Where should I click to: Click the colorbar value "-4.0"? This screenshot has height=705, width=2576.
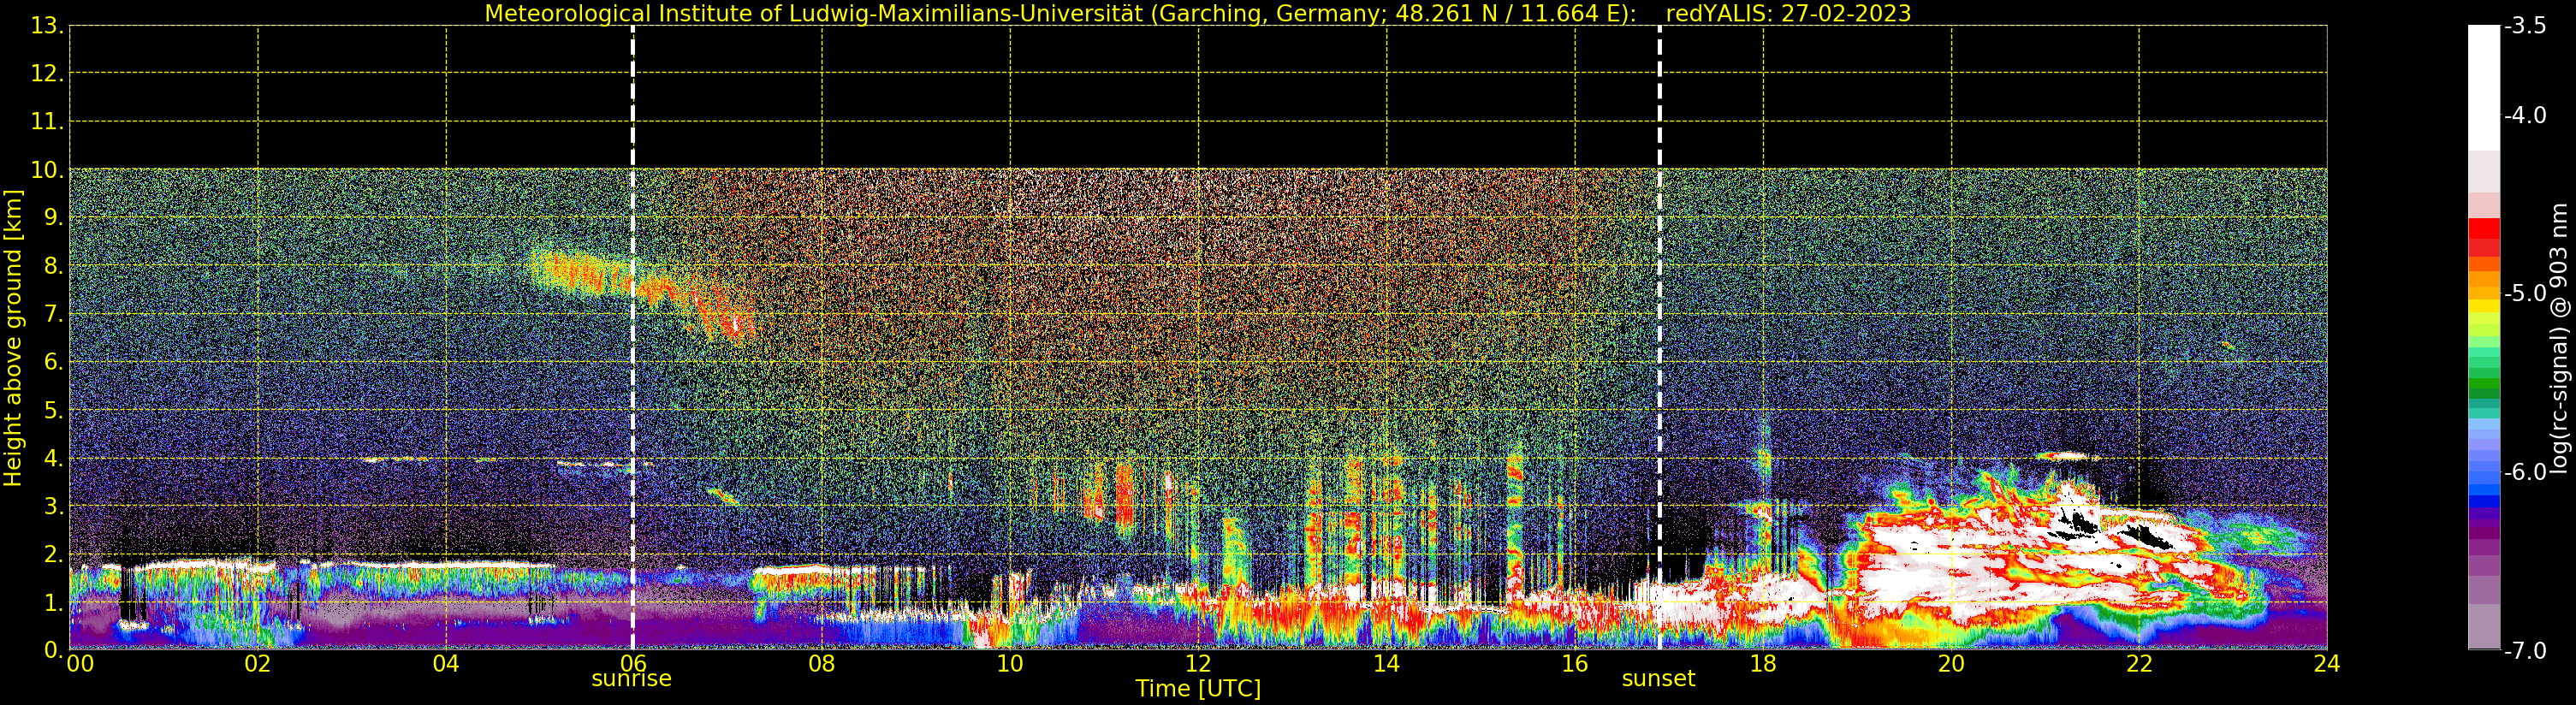pos(2525,115)
